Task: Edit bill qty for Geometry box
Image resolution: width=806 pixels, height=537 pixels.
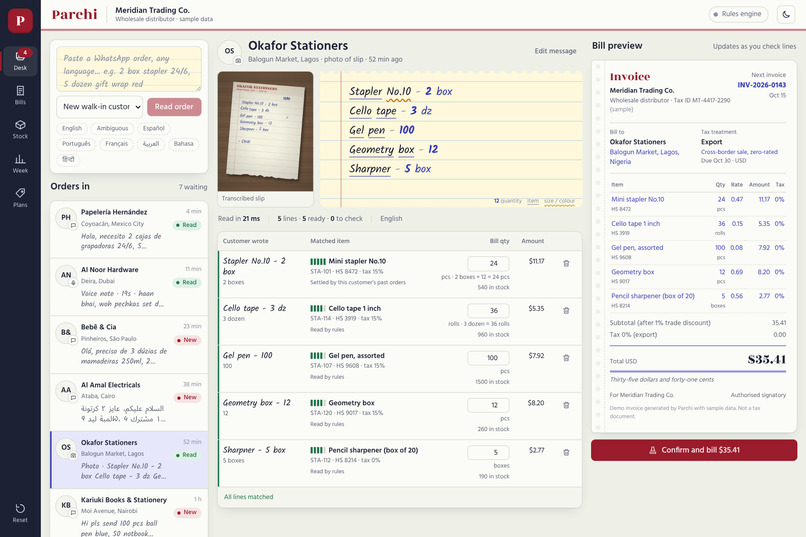Action: (x=488, y=405)
